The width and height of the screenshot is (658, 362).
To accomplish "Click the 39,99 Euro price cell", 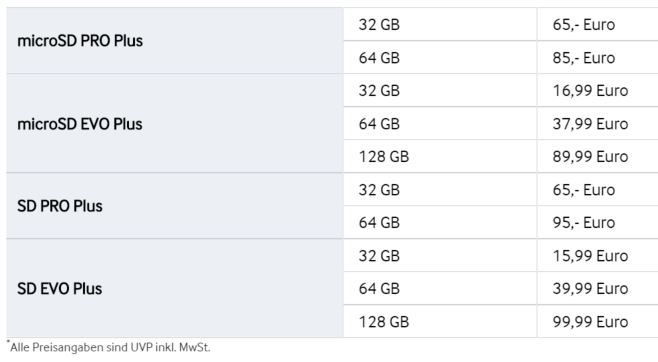I will coord(598,288).
